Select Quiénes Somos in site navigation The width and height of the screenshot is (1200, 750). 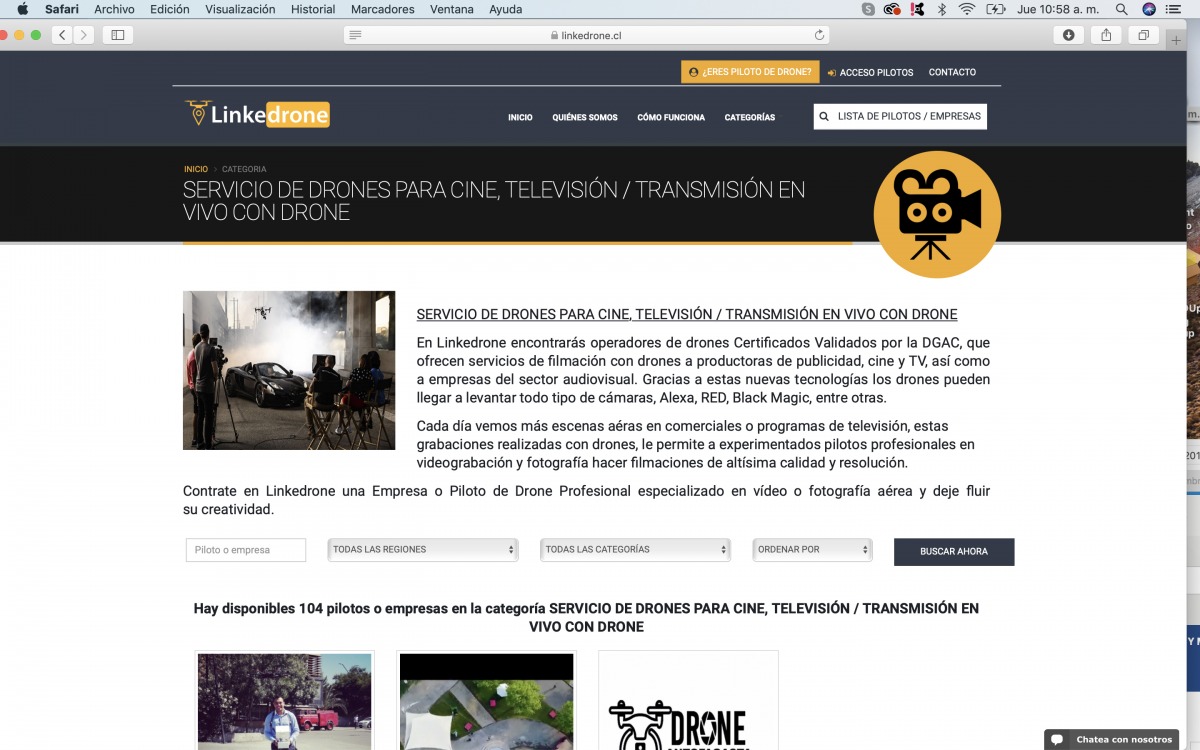coord(585,118)
